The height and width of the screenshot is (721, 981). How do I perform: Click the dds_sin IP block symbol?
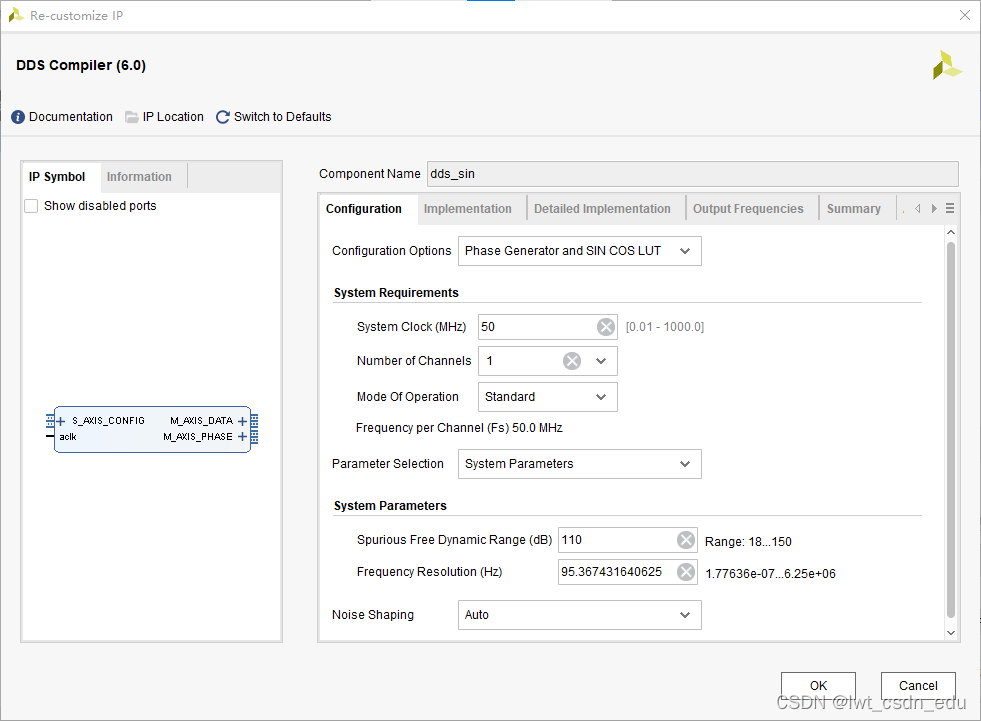[x=152, y=429]
